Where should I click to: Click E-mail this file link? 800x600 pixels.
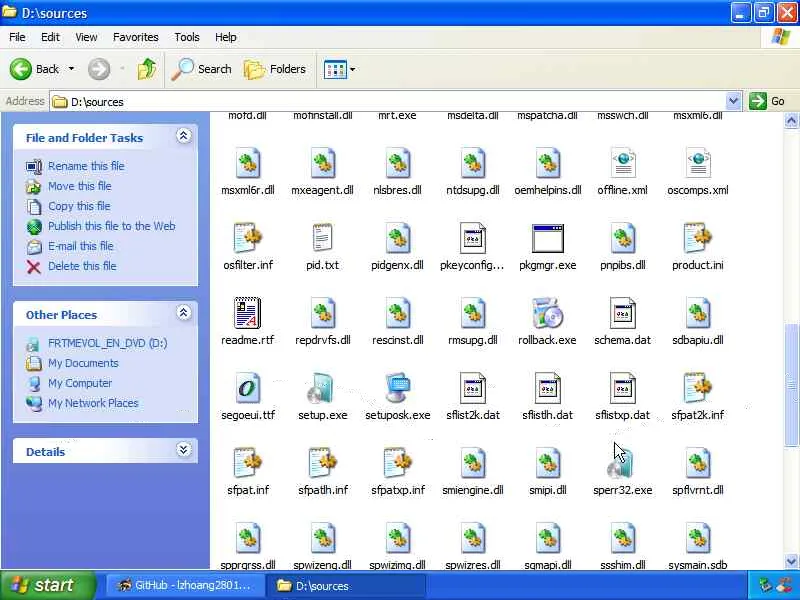(x=81, y=245)
